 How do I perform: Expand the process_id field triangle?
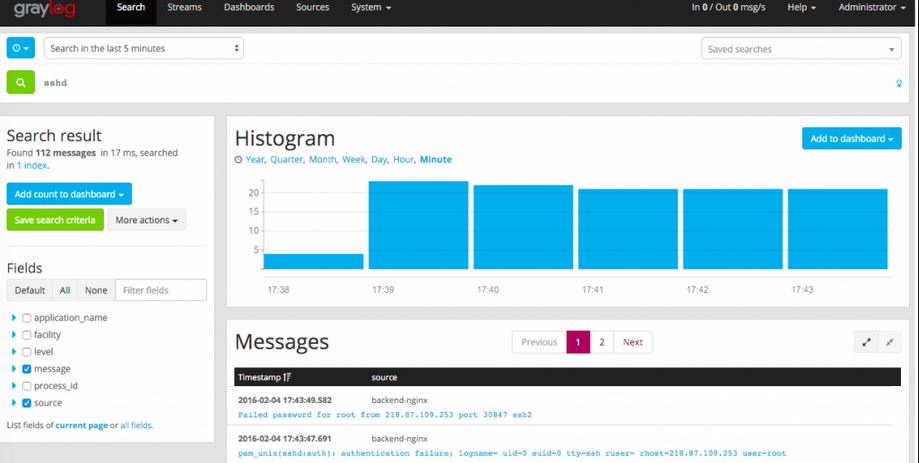(x=13, y=385)
